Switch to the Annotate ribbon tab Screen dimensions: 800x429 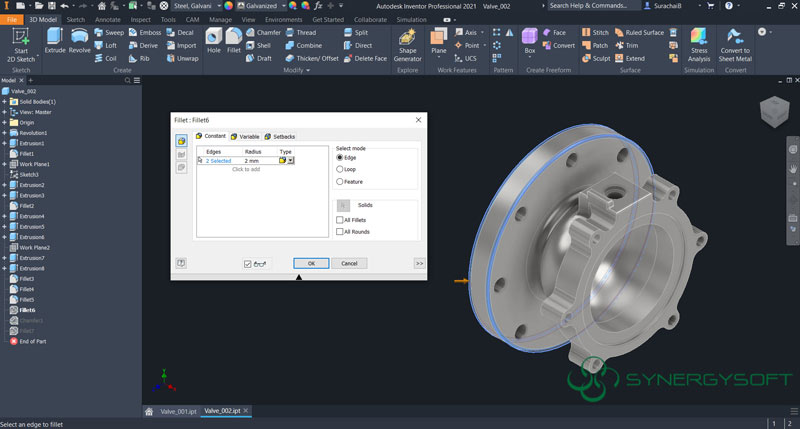tap(108, 19)
